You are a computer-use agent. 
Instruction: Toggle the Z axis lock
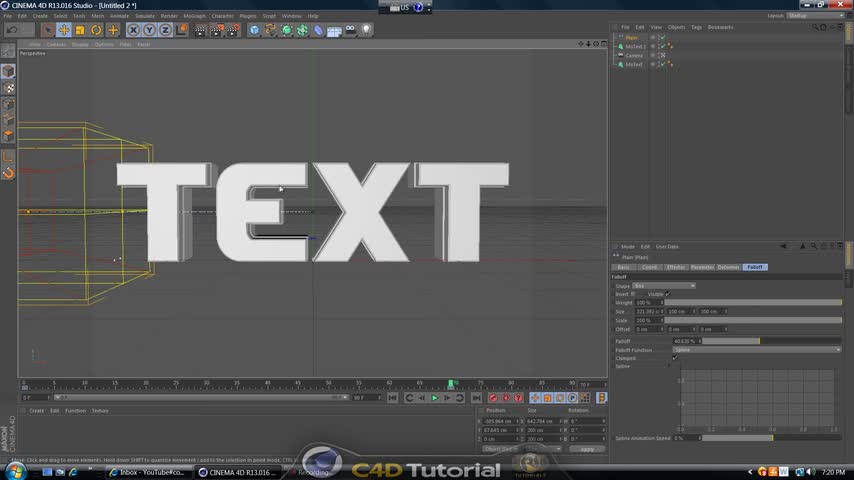point(165,30)
